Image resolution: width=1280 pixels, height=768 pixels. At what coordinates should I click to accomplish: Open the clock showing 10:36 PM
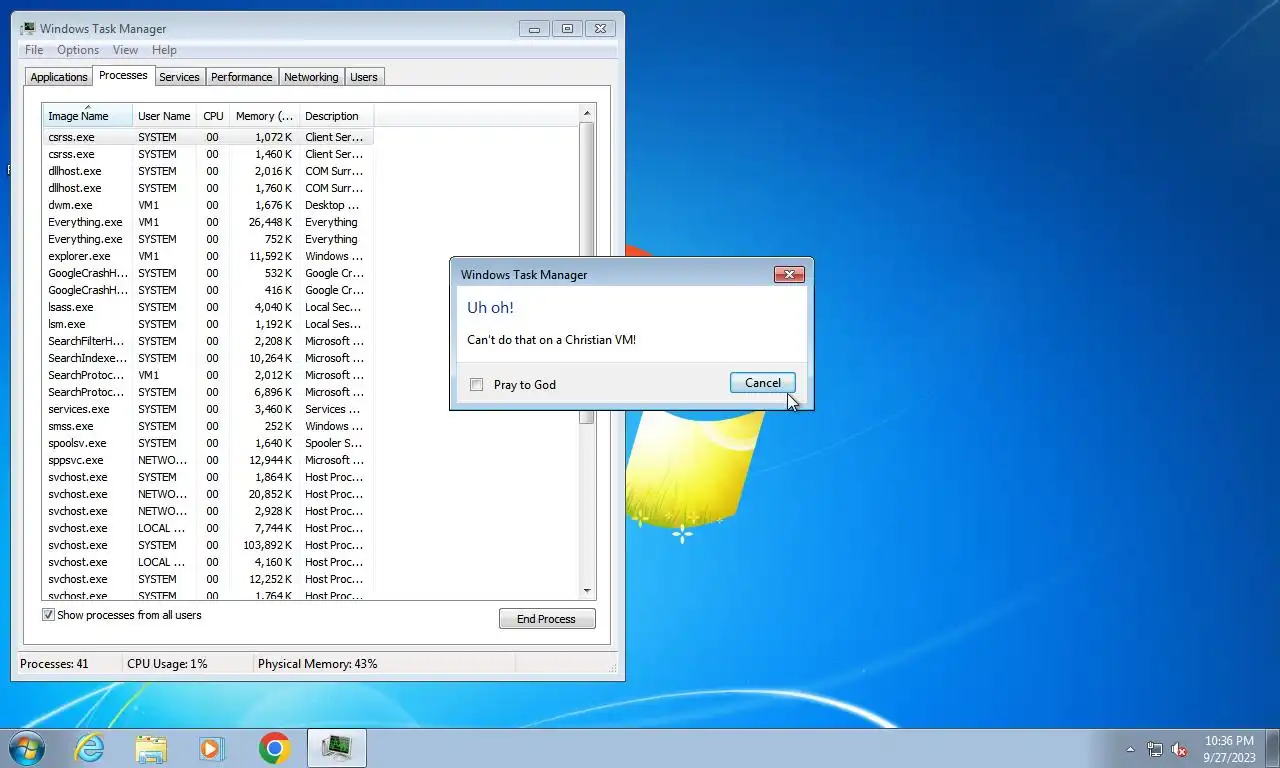tap(1229, 749)
